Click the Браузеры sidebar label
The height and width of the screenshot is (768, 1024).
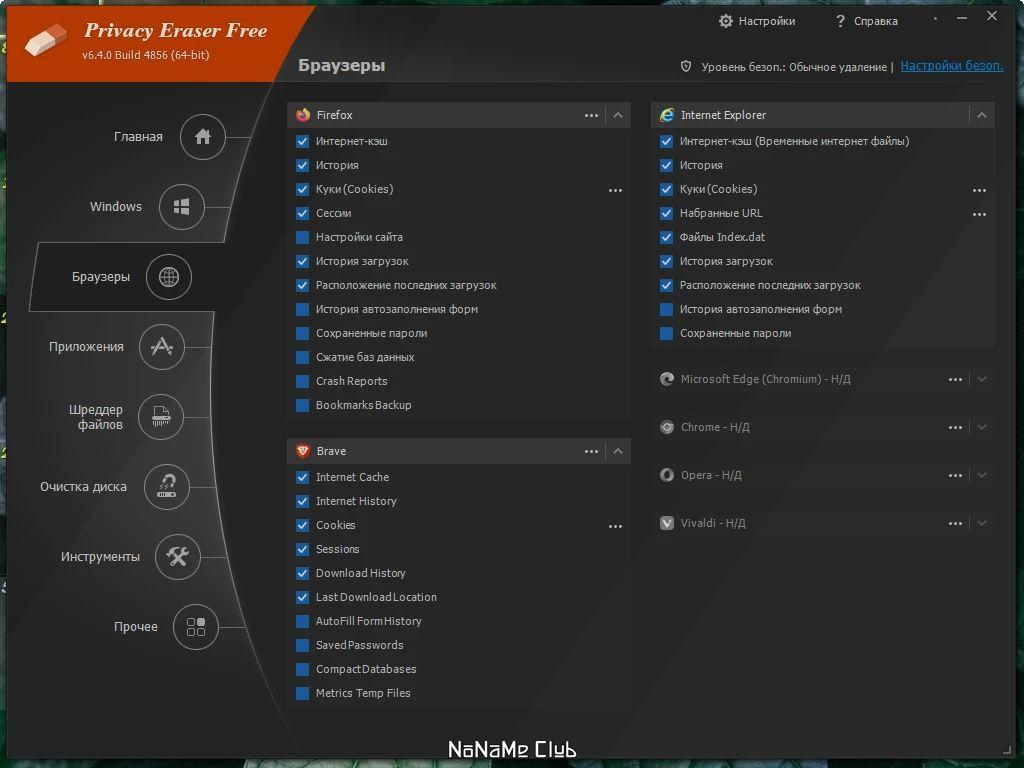(101, 277)
